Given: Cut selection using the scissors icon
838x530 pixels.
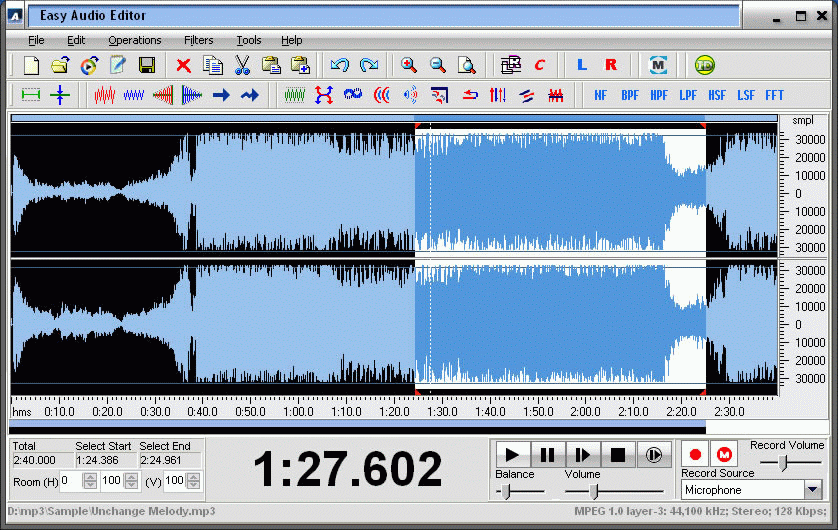Looking at the screenshot, I should click(242, 66).
